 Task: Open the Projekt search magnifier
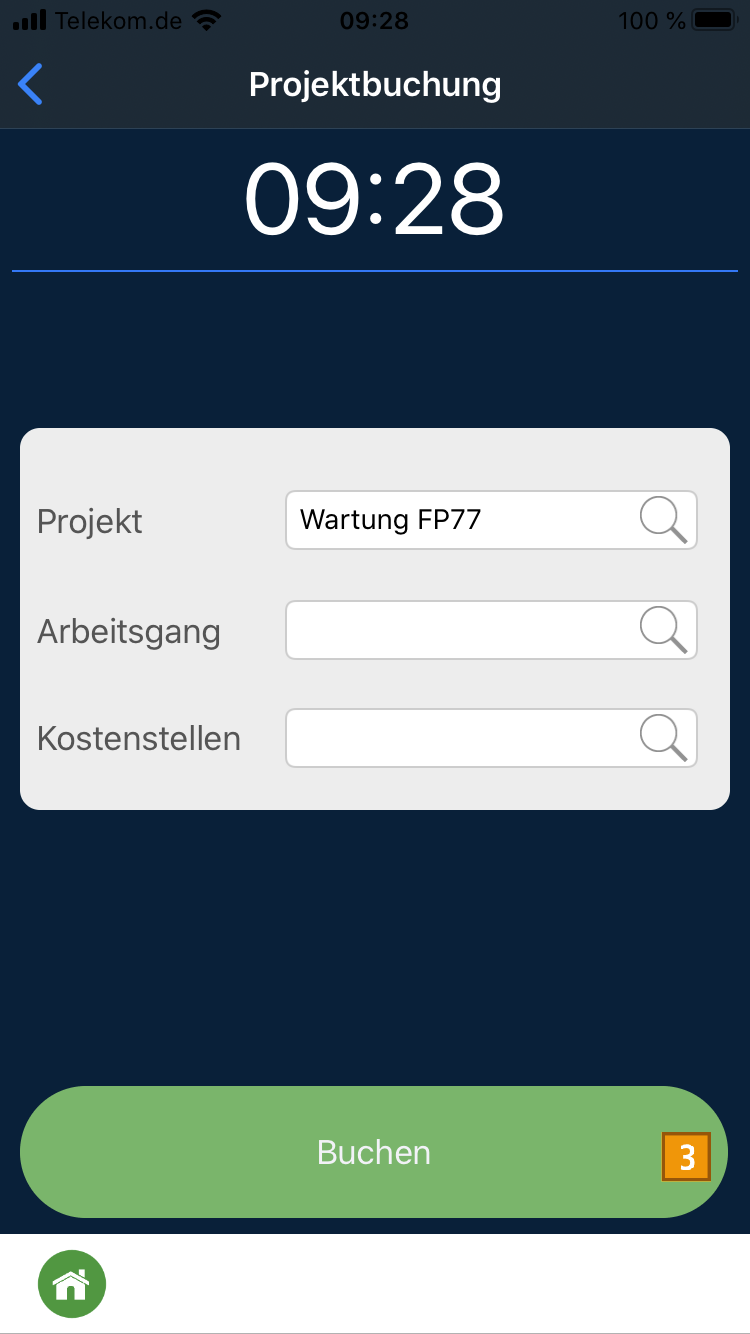coord(663,520)
